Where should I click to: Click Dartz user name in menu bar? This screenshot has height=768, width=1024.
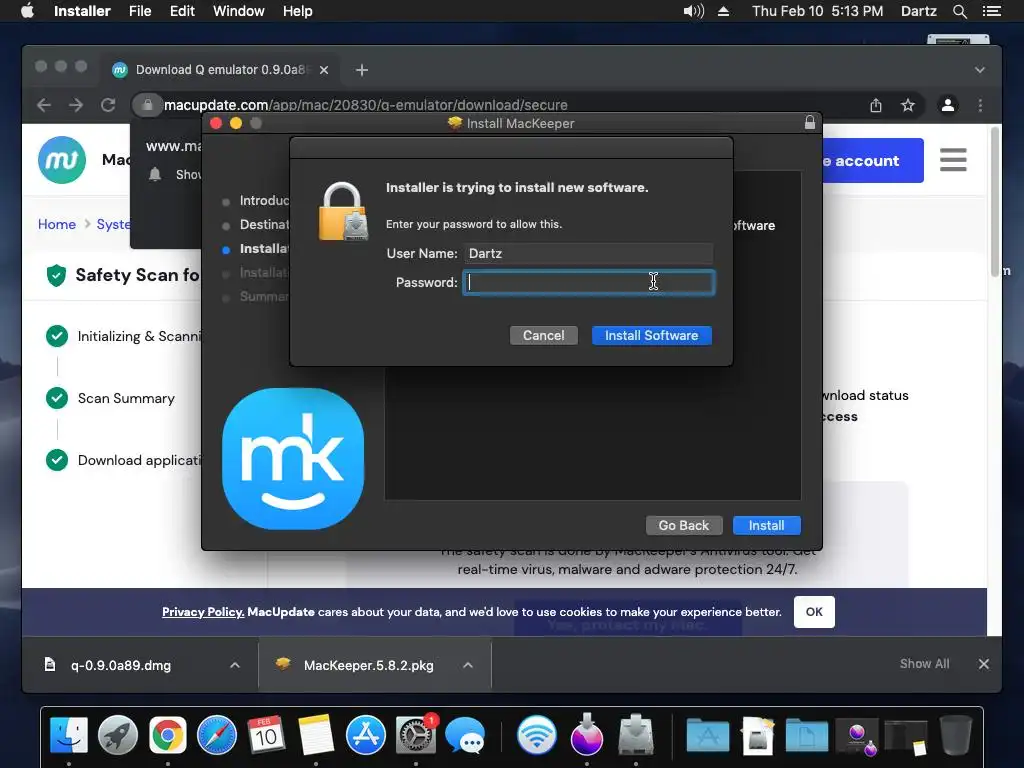pyautogui.click(x=918, y=11)
